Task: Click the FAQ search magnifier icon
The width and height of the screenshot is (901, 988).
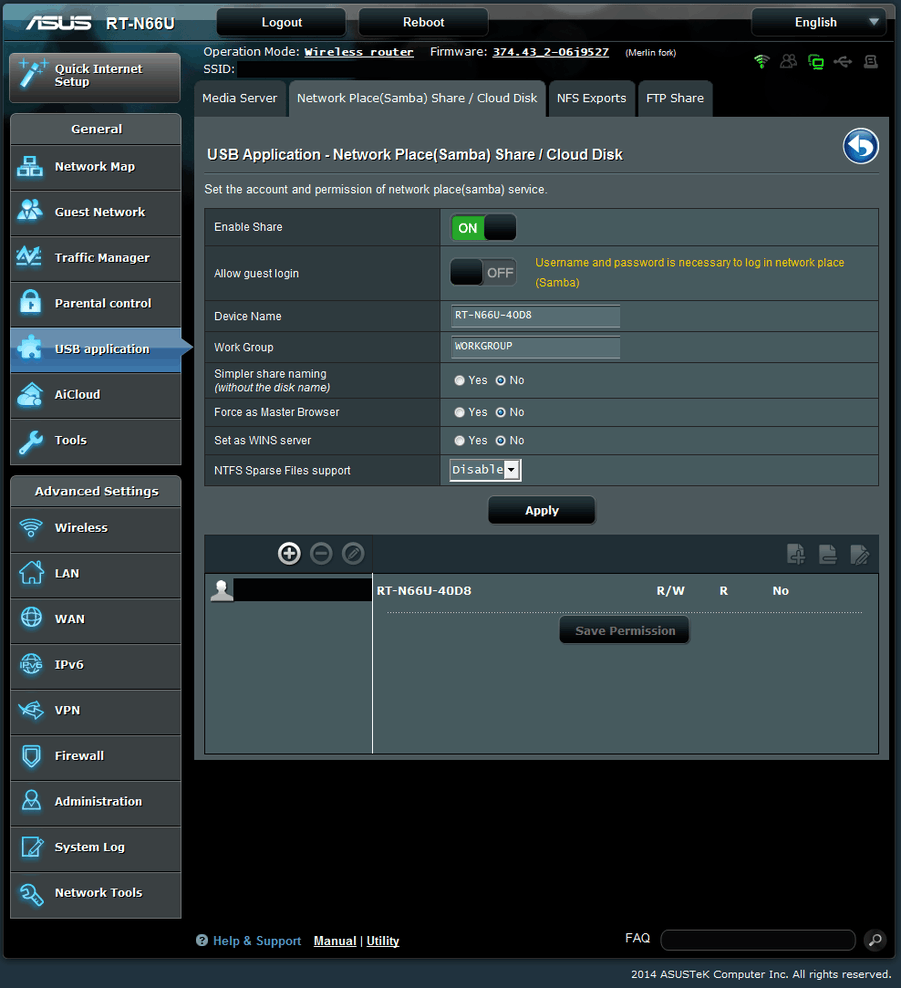Action: [x=875, y=940]
